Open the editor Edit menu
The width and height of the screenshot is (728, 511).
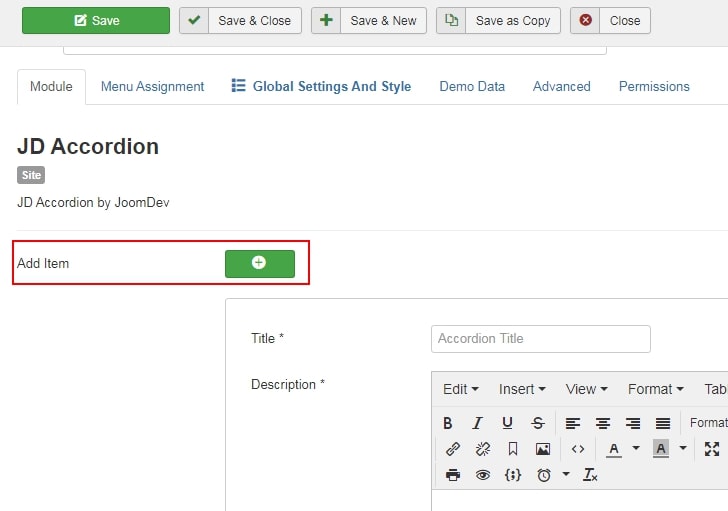460,389
